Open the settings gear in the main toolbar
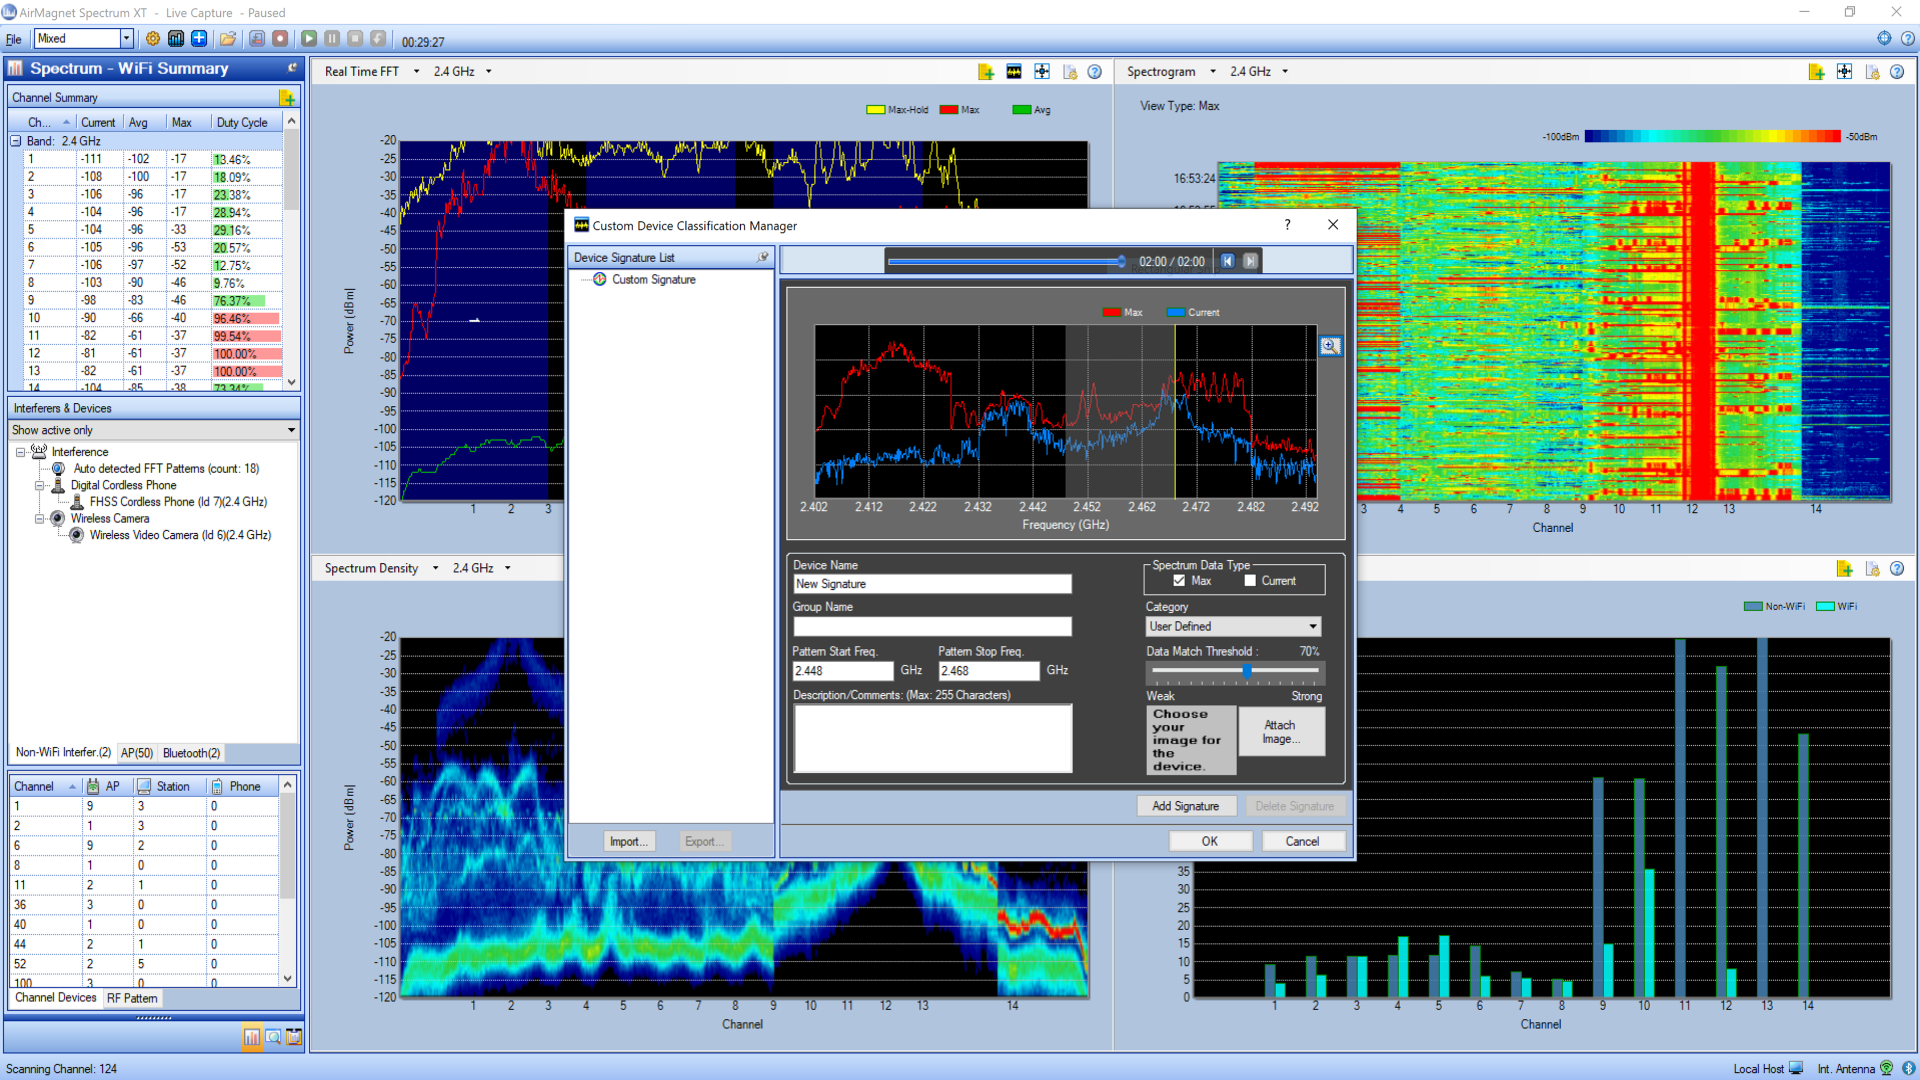1920x1080 pixels. coord(153,38)
